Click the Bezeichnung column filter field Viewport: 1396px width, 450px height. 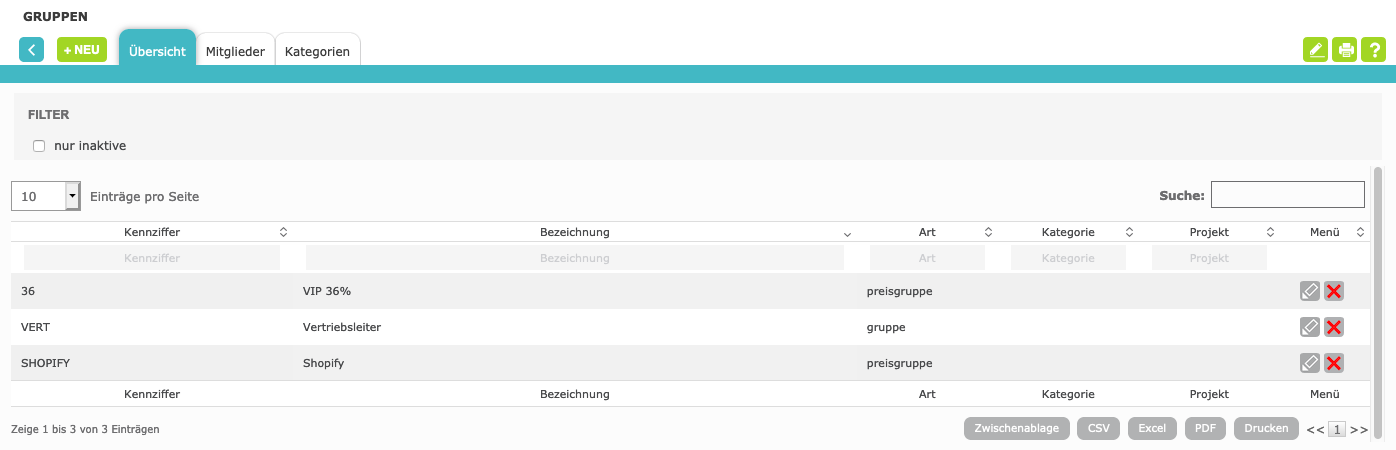(x=574, y=258)
